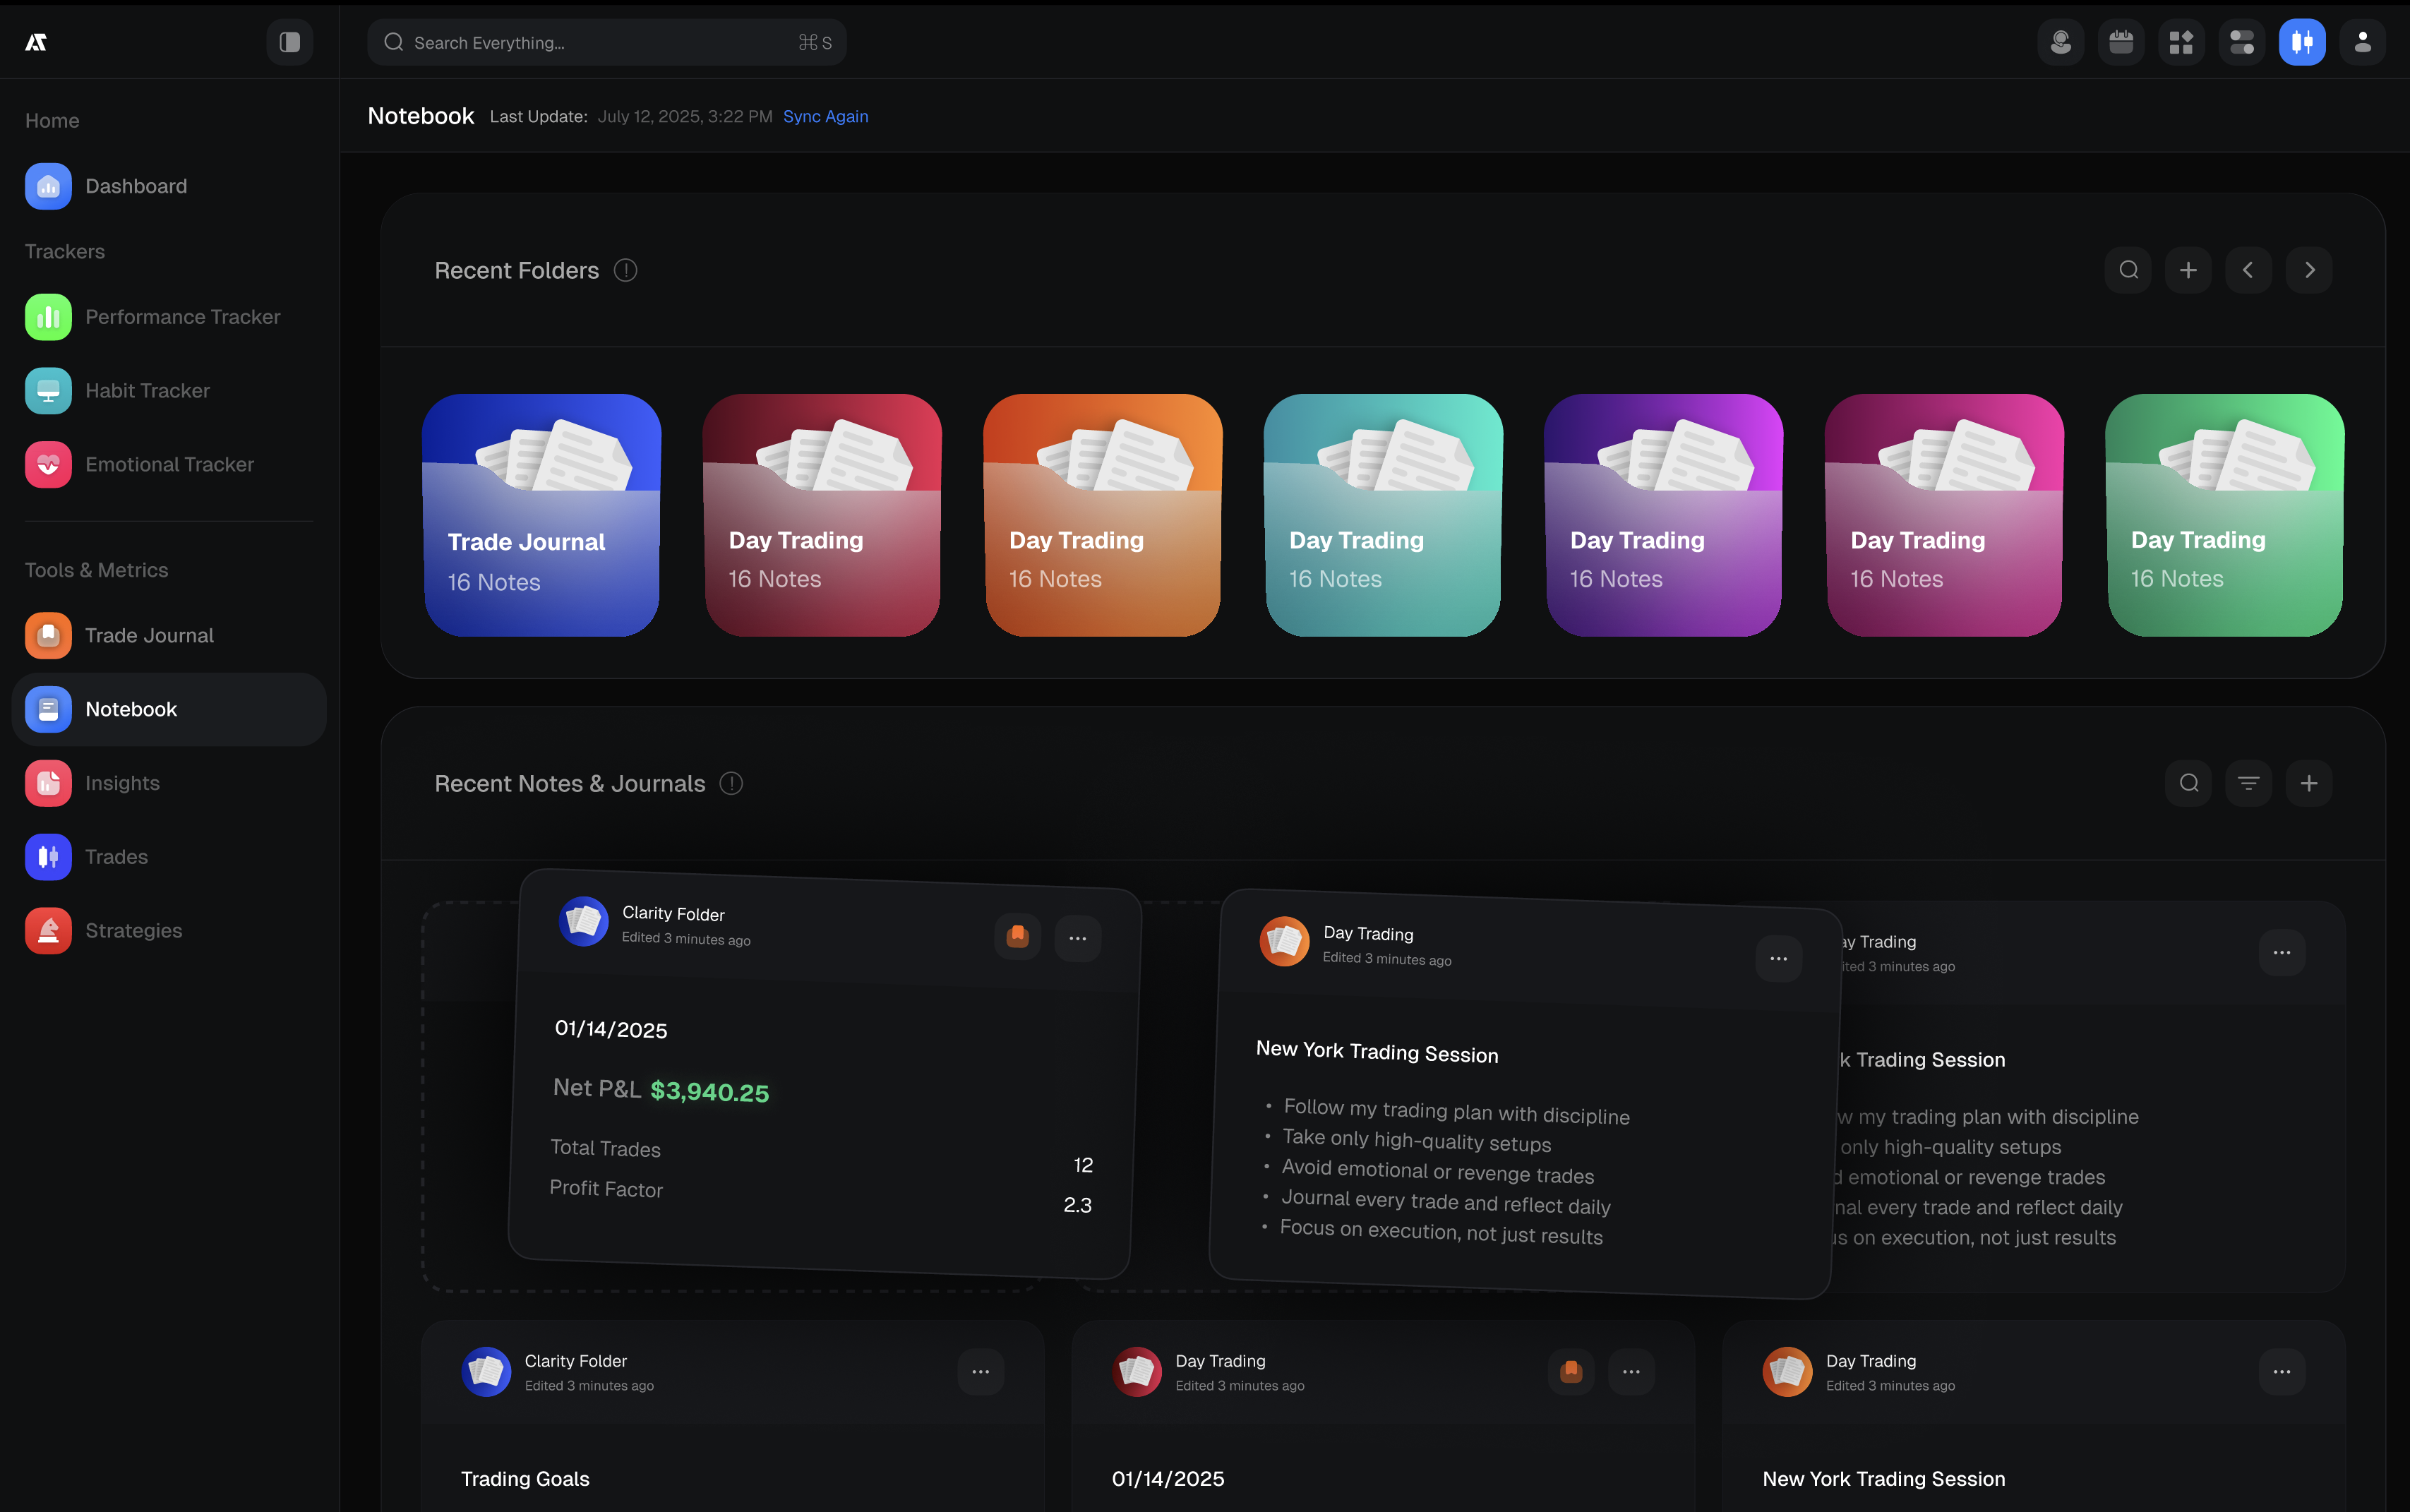Open the green Day Trading folder
2410x1512 pixels.
pyautogui.click(x=2224, y=515)
